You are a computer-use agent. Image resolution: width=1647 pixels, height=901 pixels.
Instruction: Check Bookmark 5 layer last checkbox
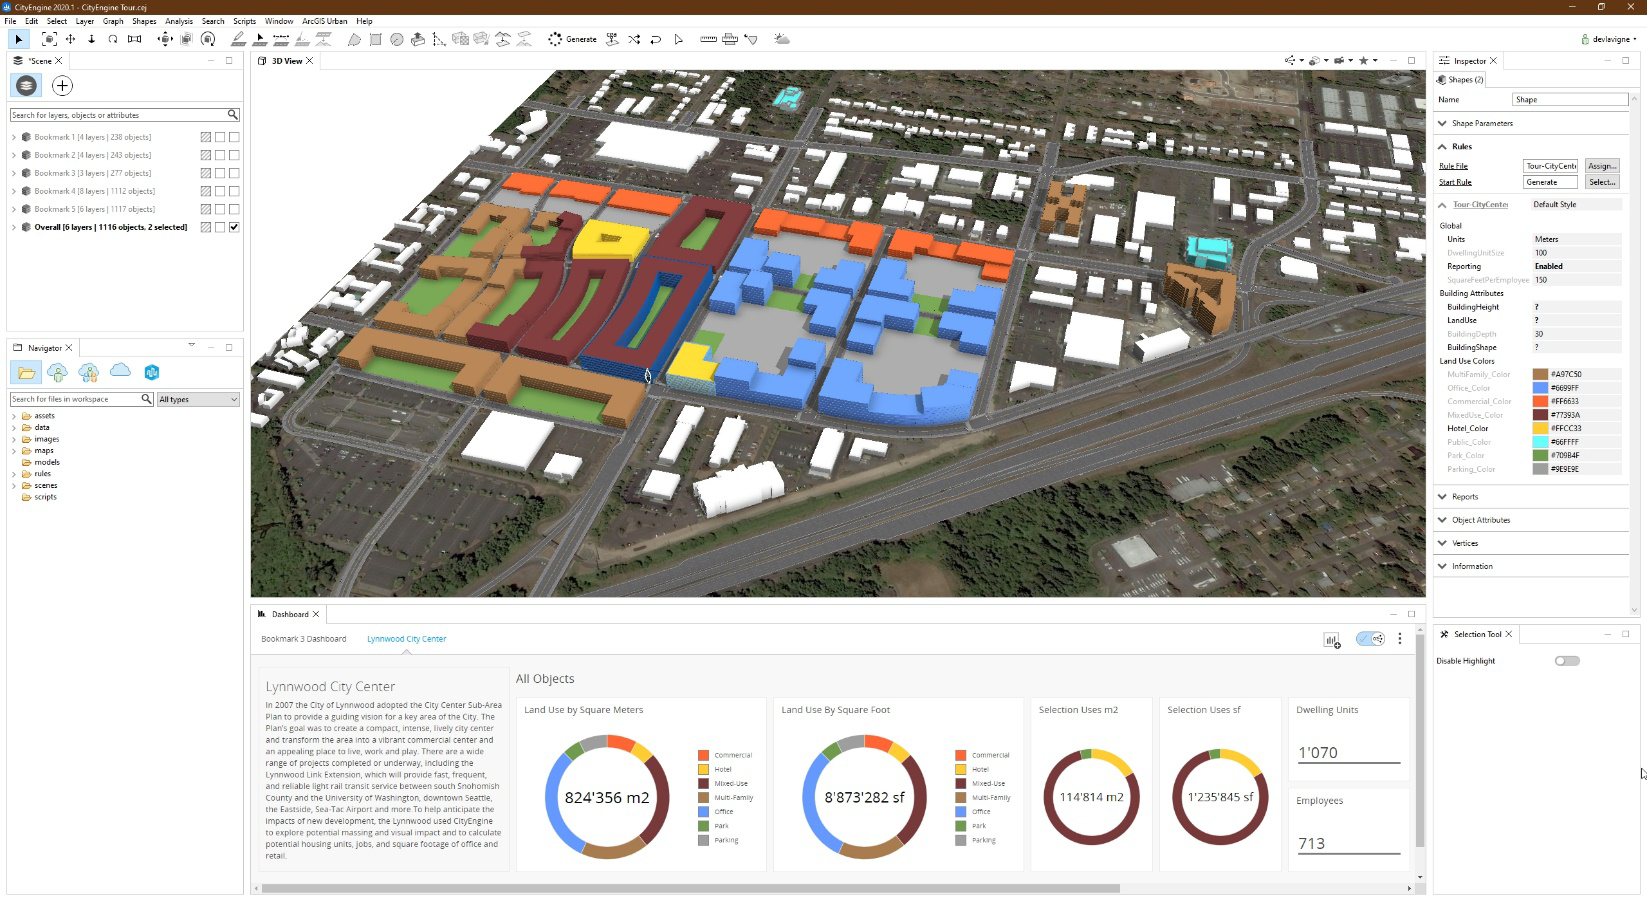click(234, 209)
